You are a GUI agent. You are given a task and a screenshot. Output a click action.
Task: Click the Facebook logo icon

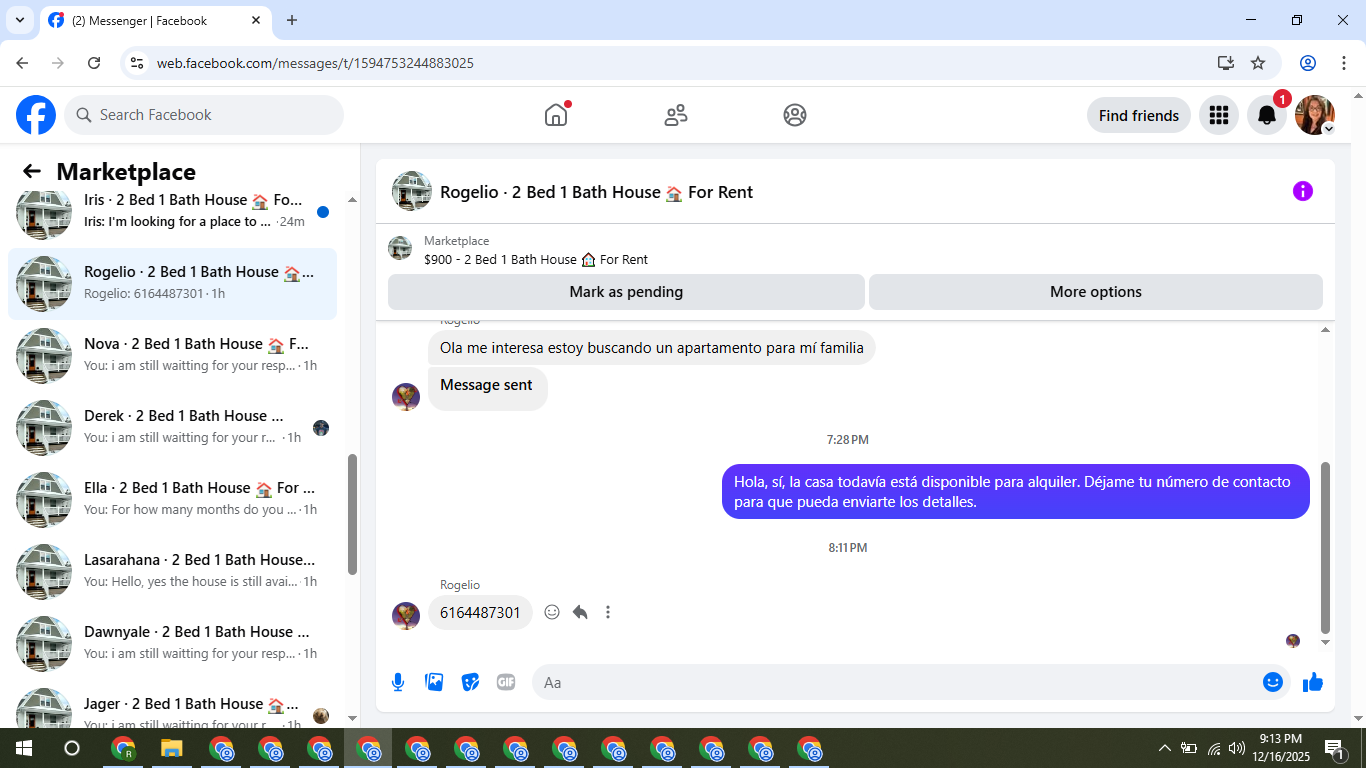[36, 115]
